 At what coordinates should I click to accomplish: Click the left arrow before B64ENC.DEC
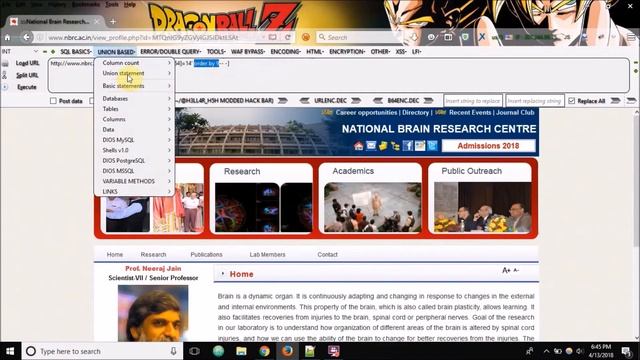[x=378, y=101]
